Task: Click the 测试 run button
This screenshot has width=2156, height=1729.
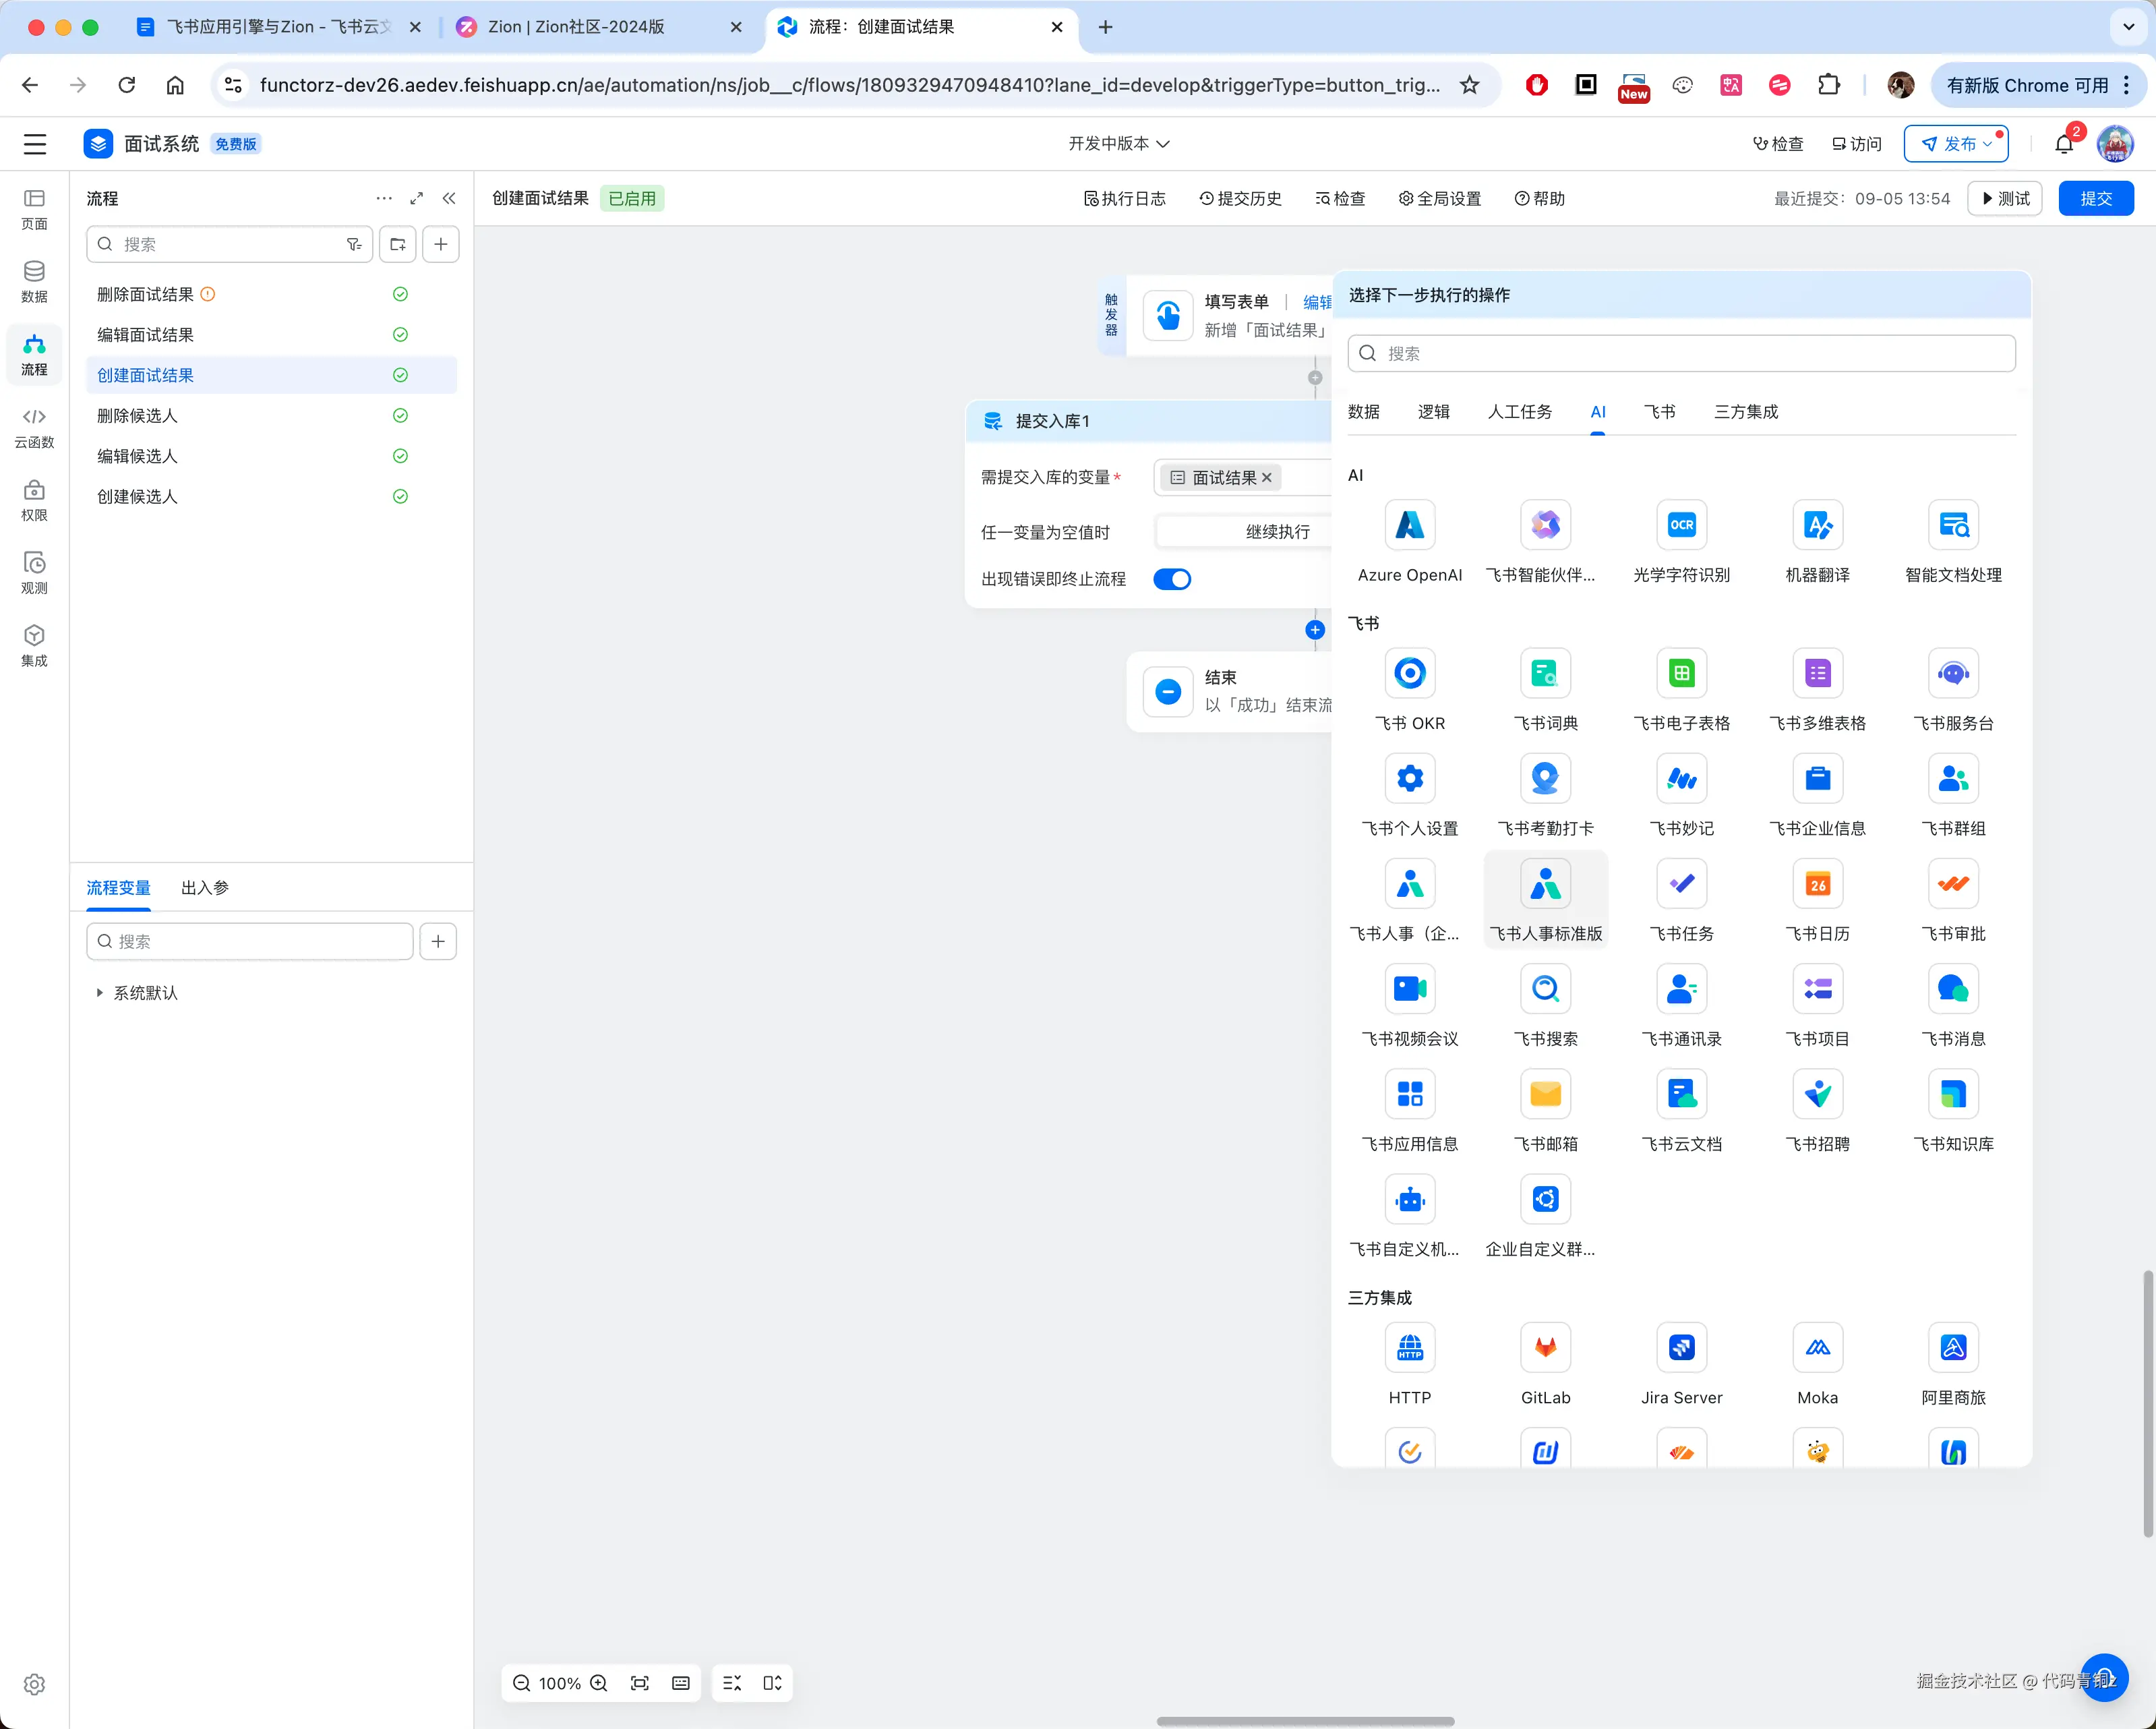Action: [2004, 198]
